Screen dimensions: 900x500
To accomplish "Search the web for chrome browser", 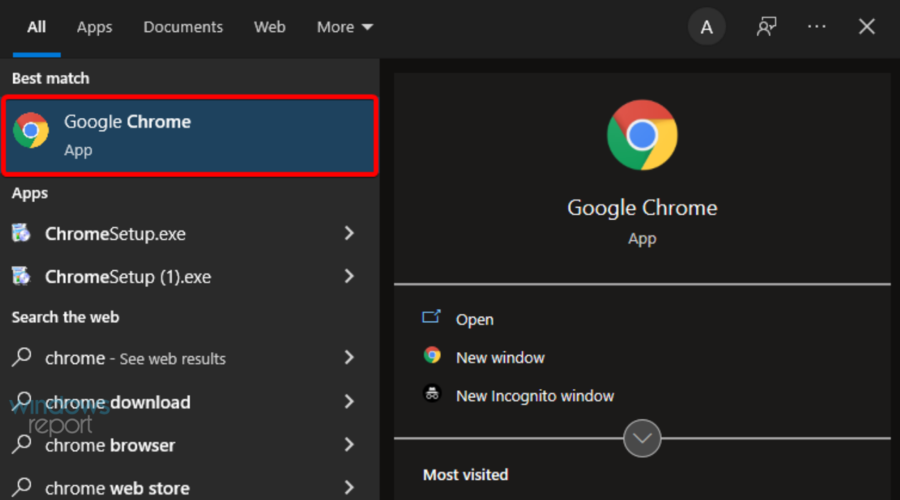I will 184,445.
